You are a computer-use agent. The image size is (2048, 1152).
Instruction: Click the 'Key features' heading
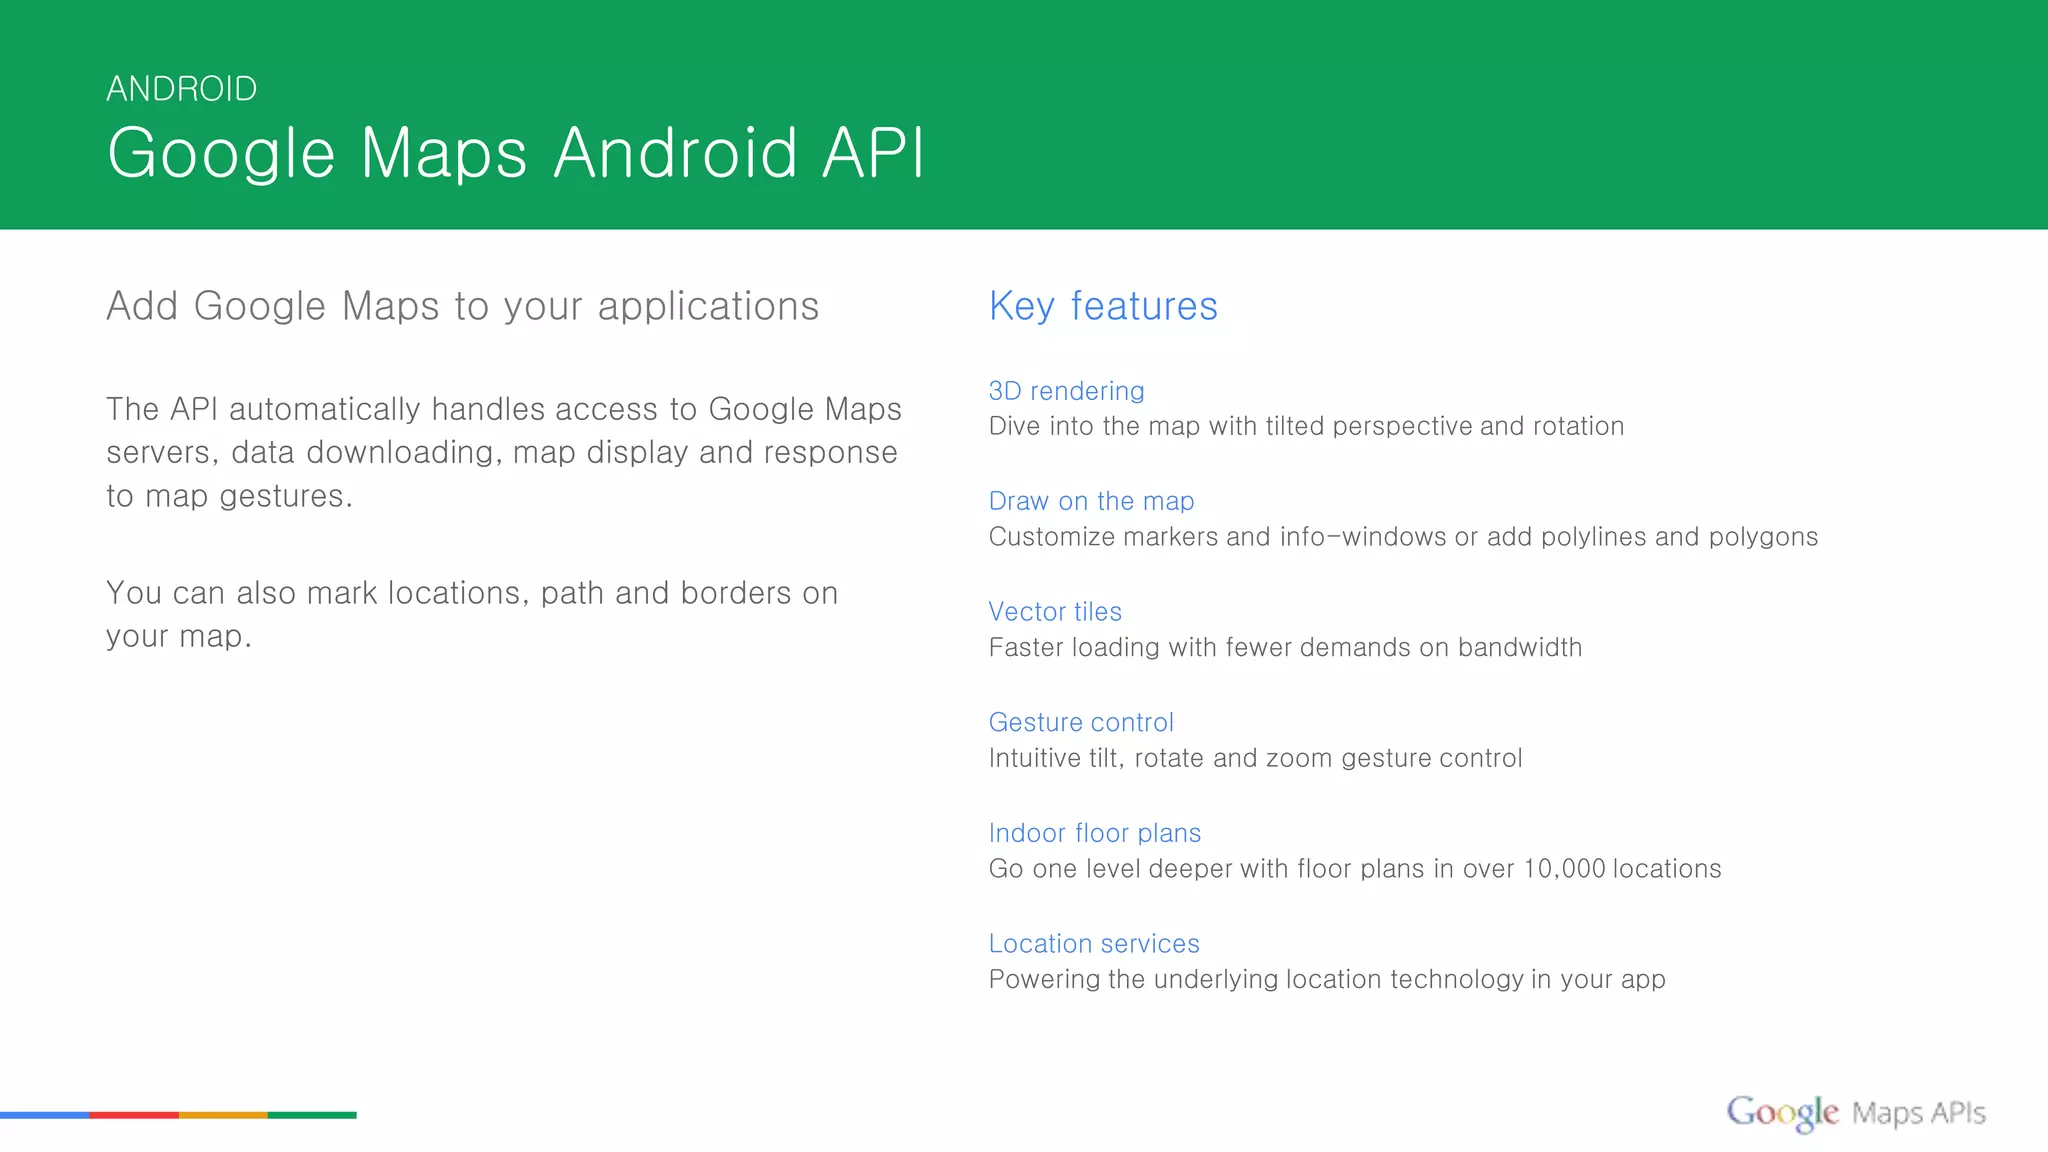pos(1103,306)
